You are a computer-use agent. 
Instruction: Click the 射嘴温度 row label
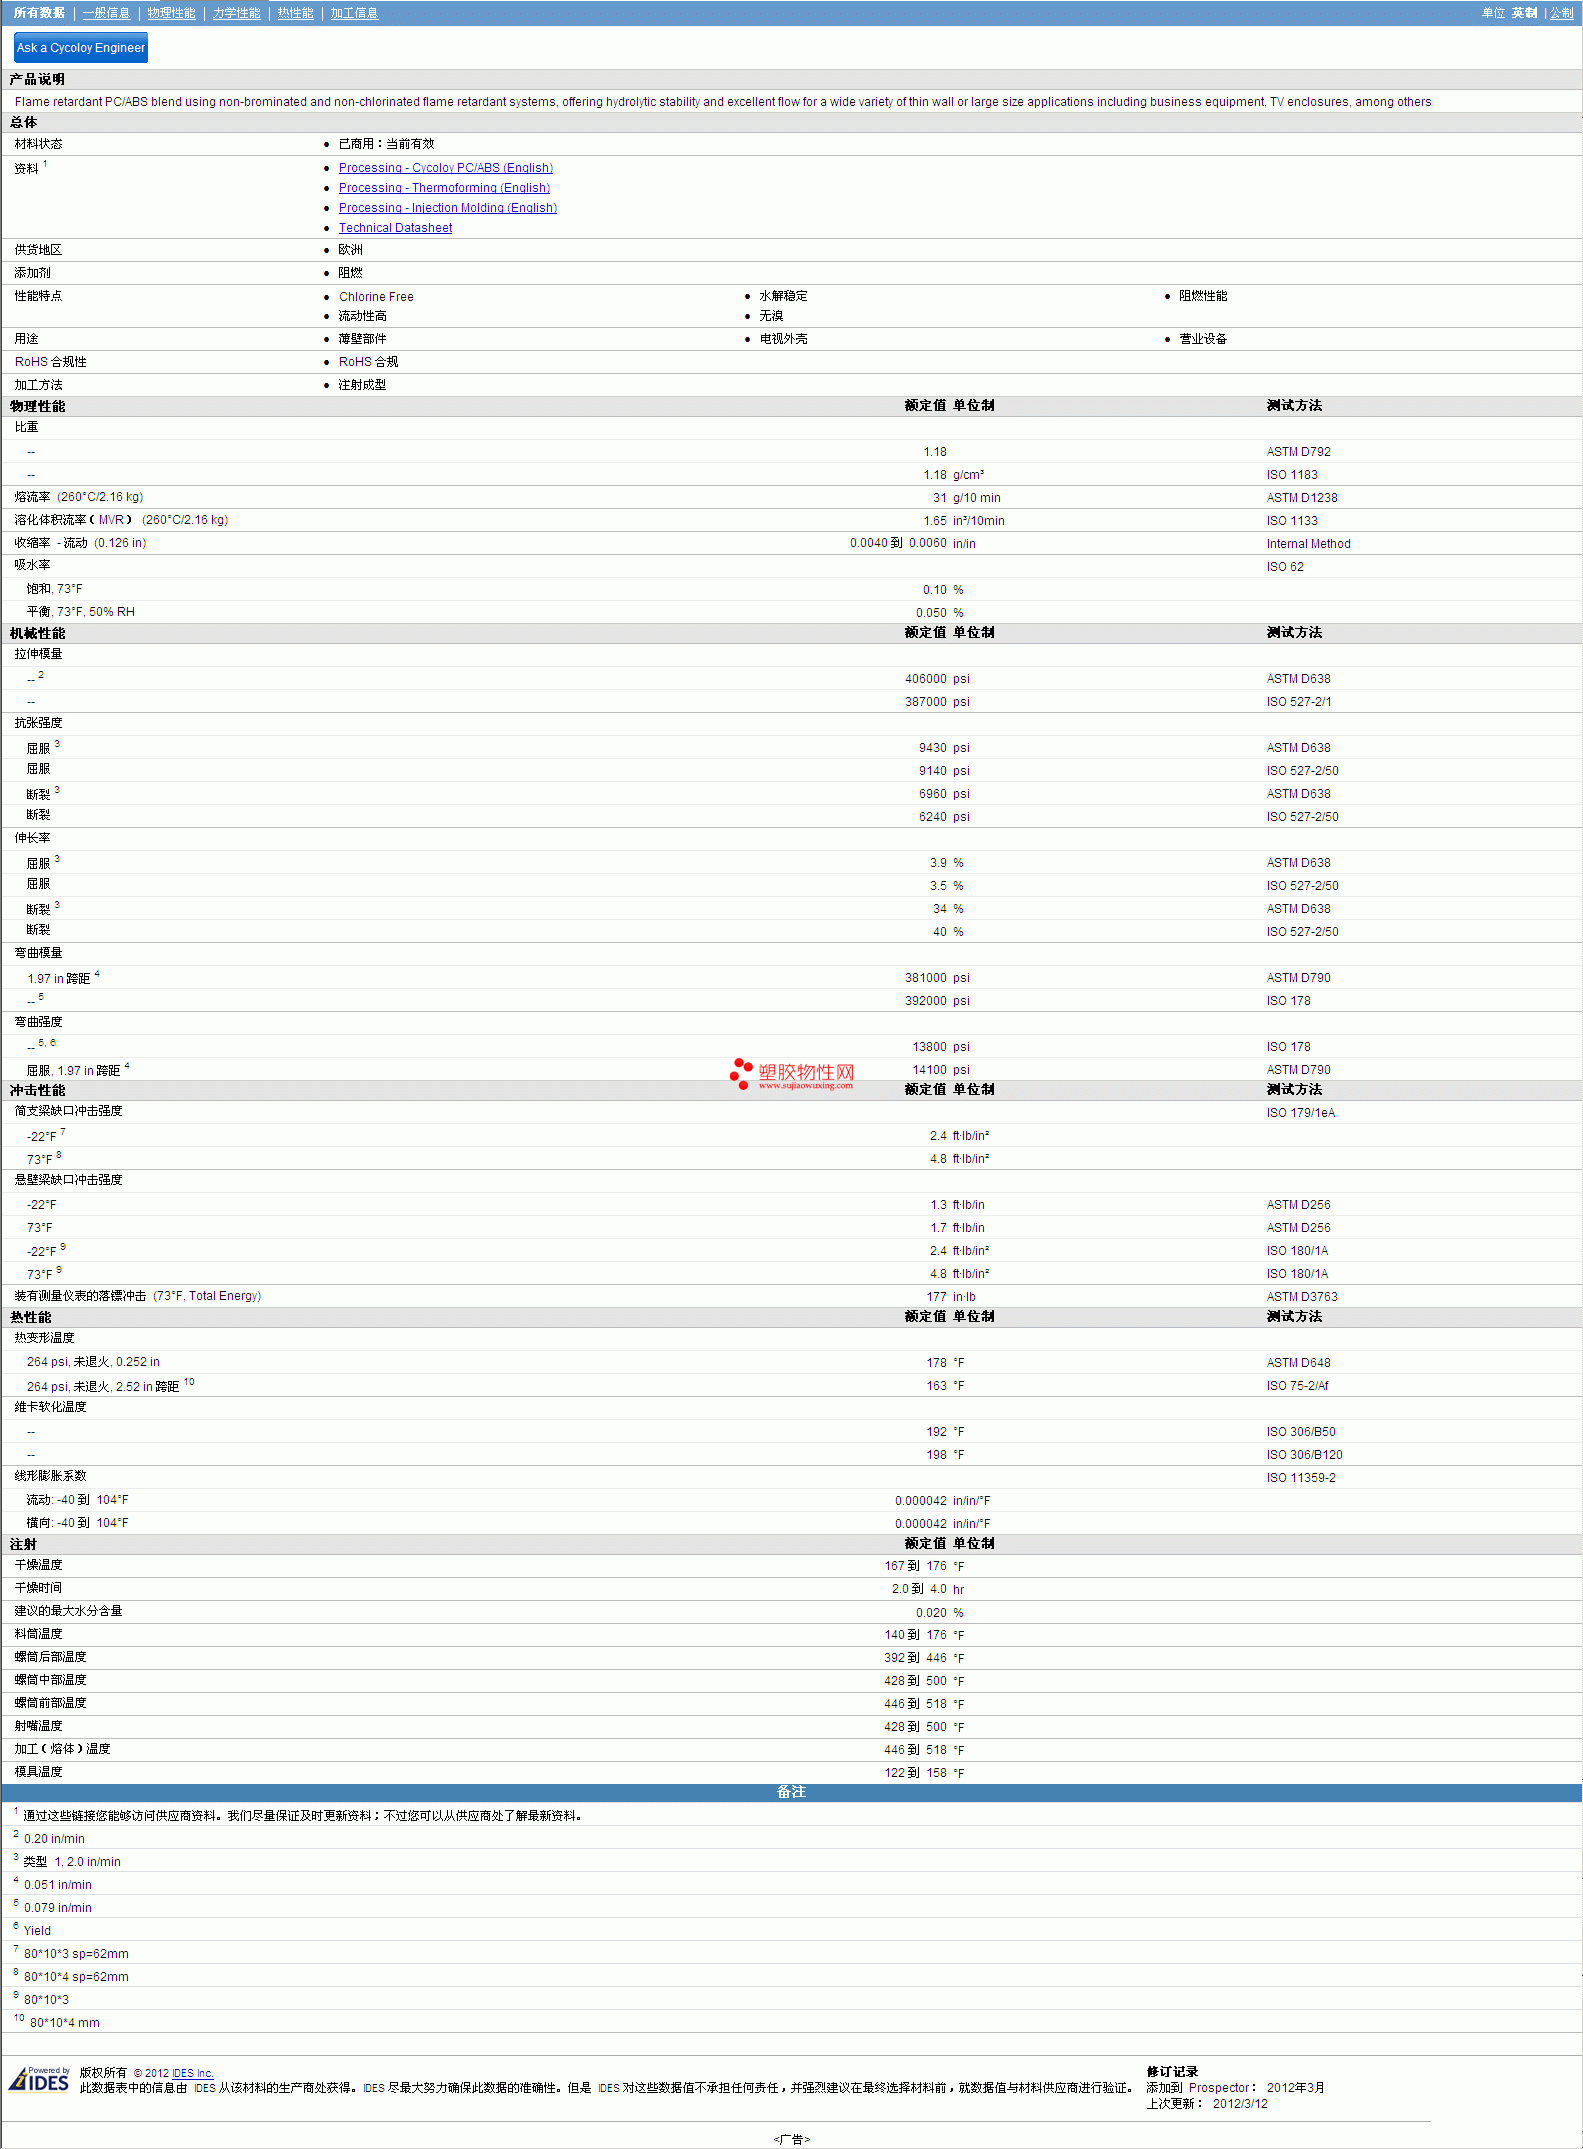(38, 1726)
